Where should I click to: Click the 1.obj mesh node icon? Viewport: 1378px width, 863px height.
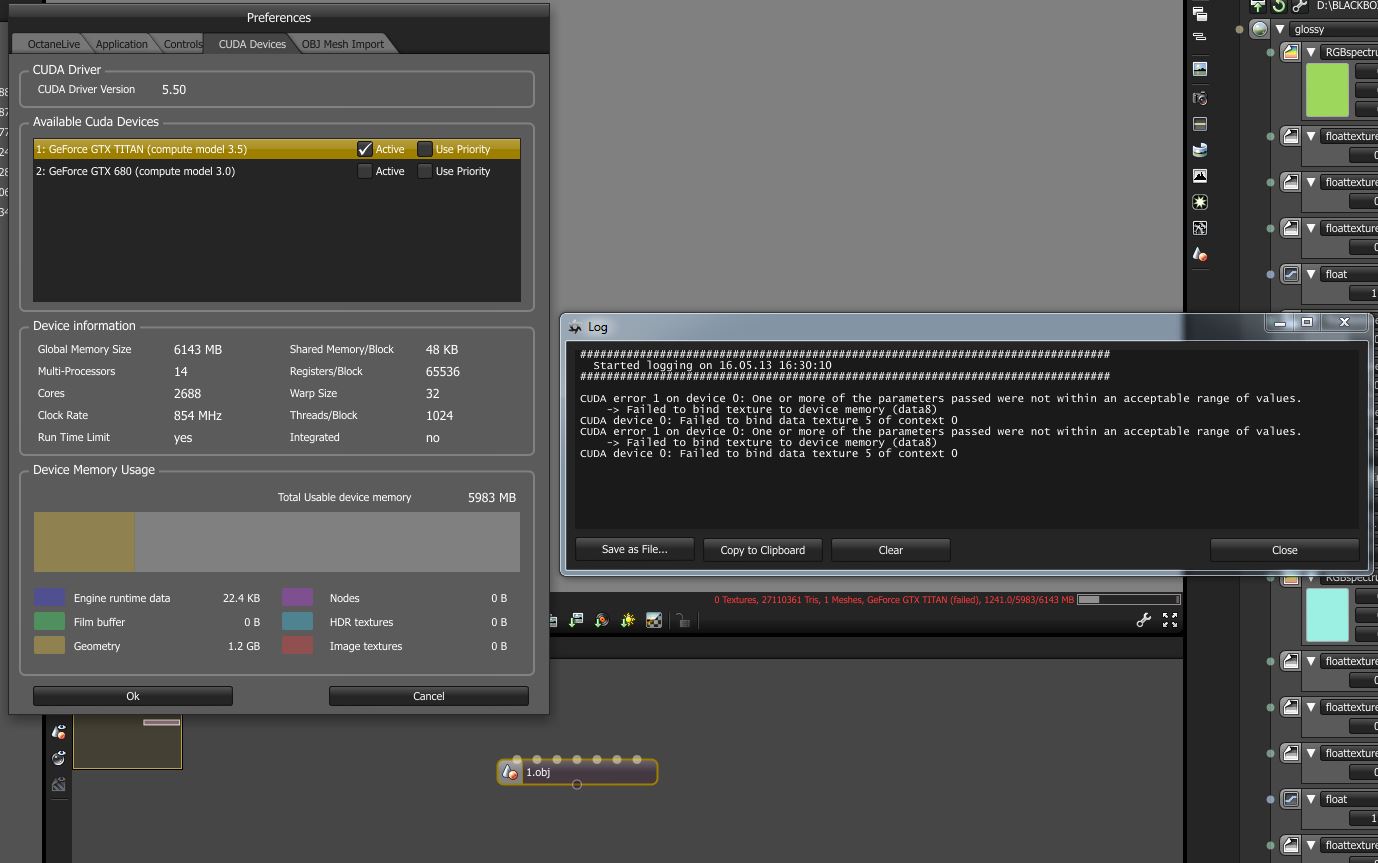pyautogui.click(x=511, y=772)
